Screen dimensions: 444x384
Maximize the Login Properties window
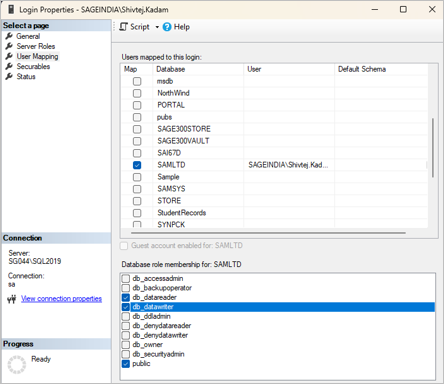click(x=403, y=9)
